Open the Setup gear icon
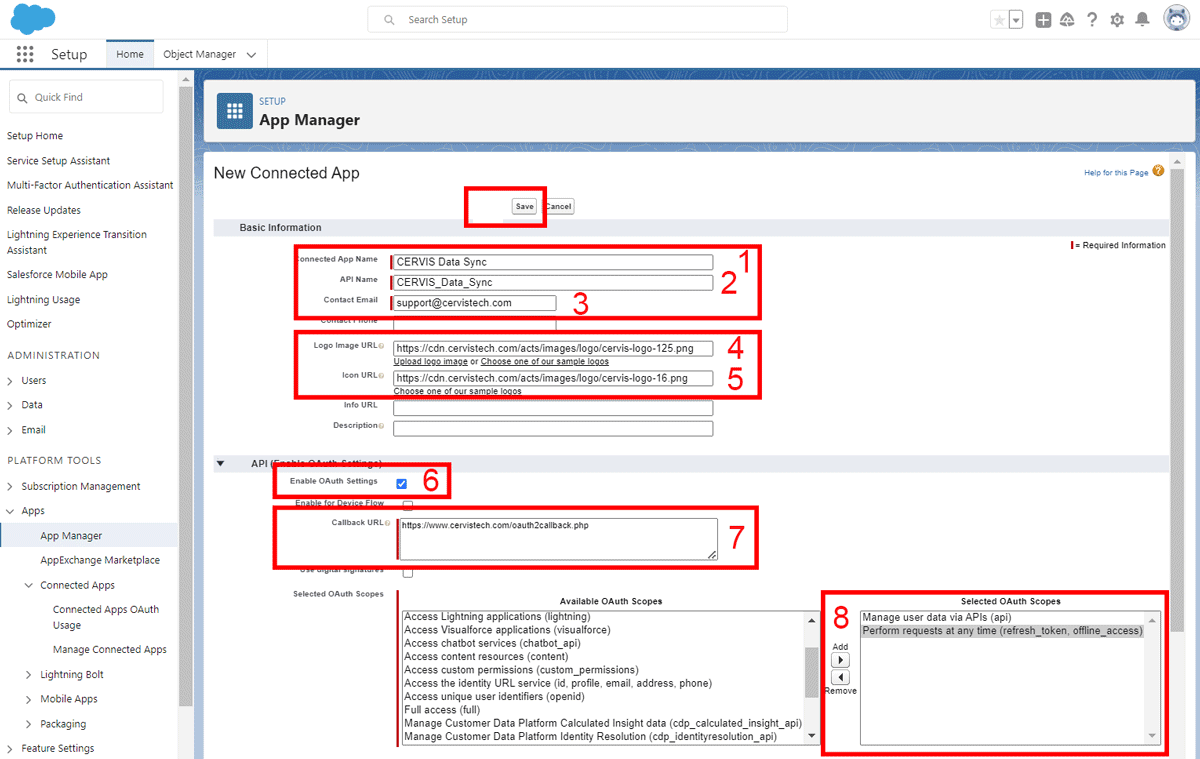The height and width of the screenshot is (759, 1200). (1117, 20)
